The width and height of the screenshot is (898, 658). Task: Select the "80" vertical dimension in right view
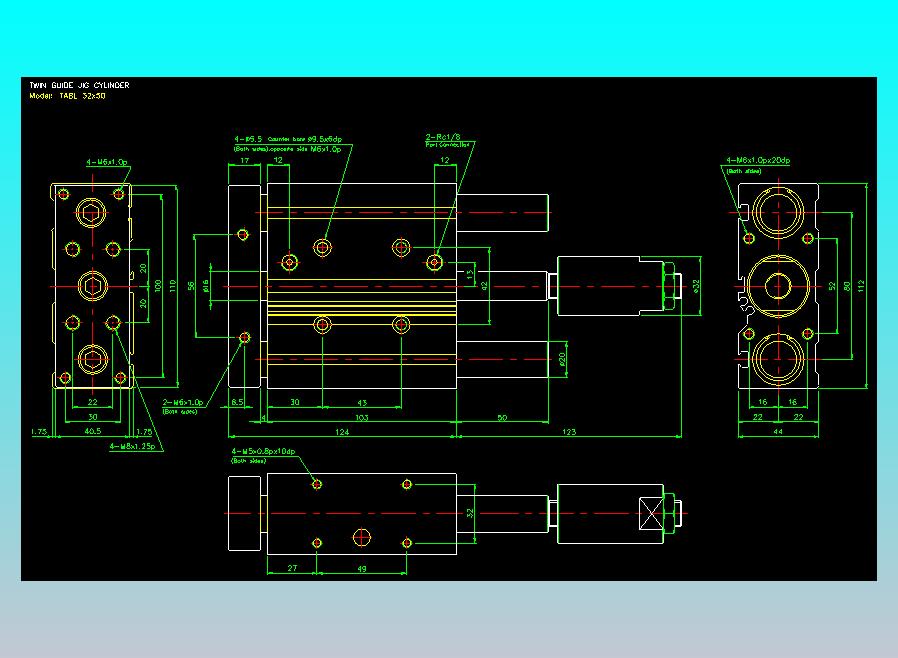click(x=847, y=286)
